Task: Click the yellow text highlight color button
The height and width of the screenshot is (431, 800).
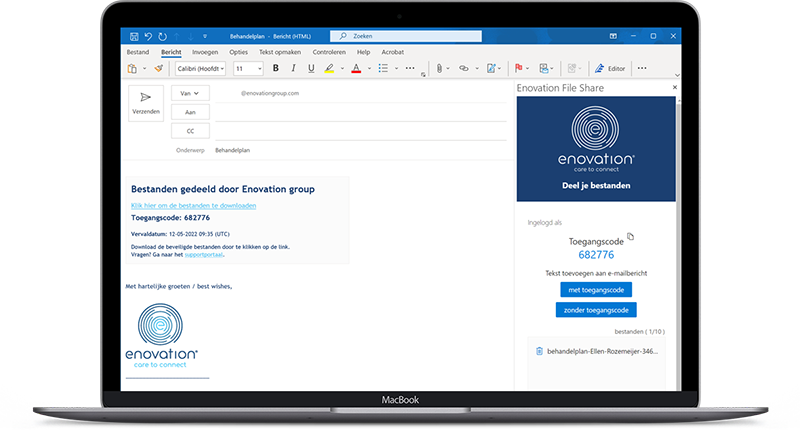Action: 330,69
